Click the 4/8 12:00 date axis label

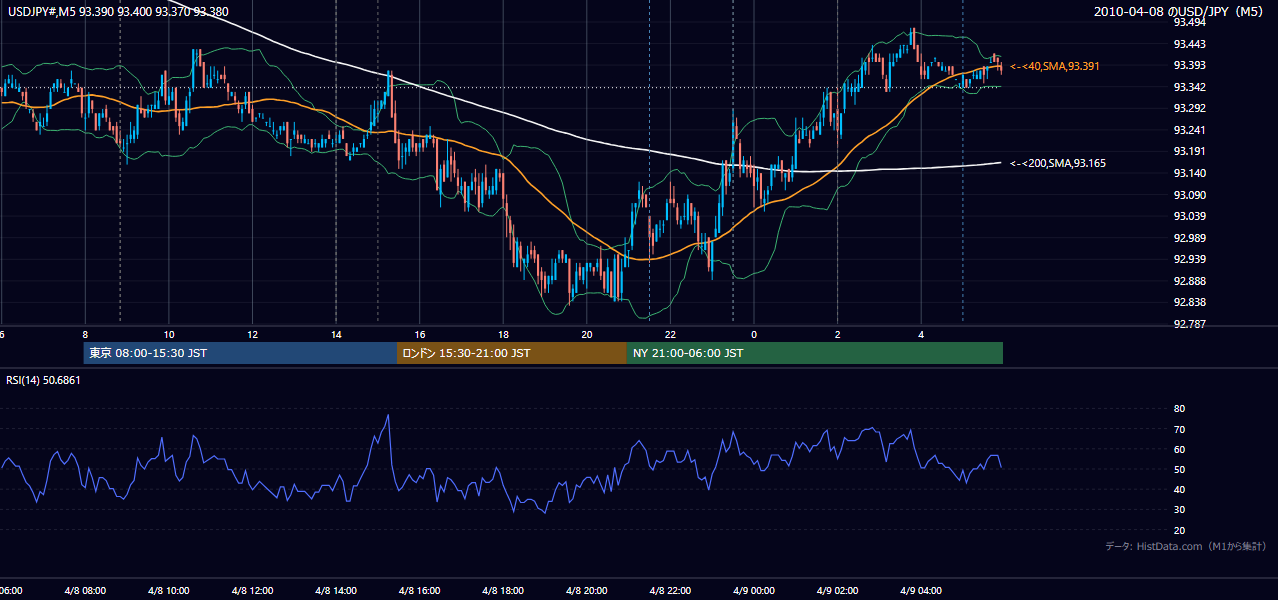pos(252,591)
